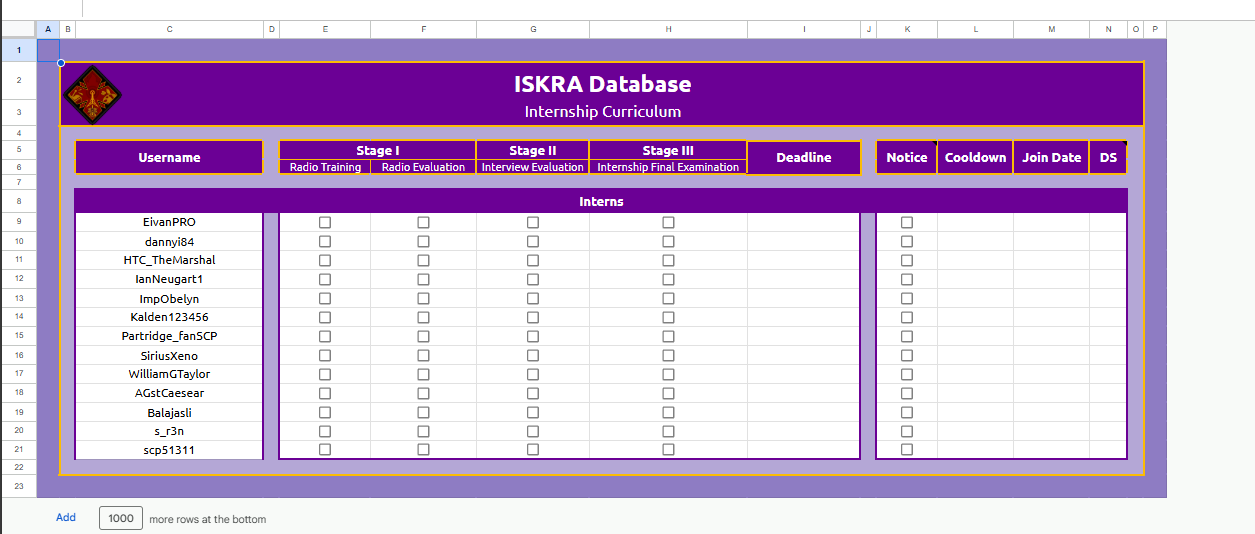
Task: Check Radio Training box for EivanPRO
Action: click(x=325, y=222)
